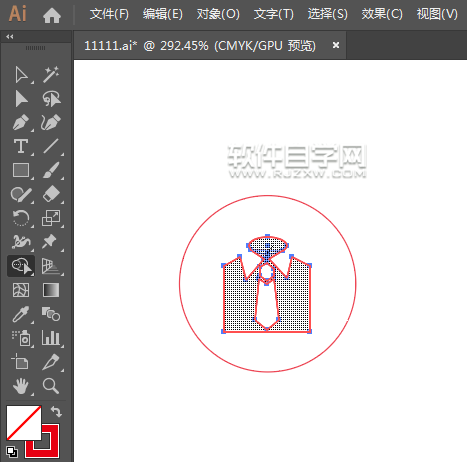Open the 效果(C) menu

(x=382, y=14)
